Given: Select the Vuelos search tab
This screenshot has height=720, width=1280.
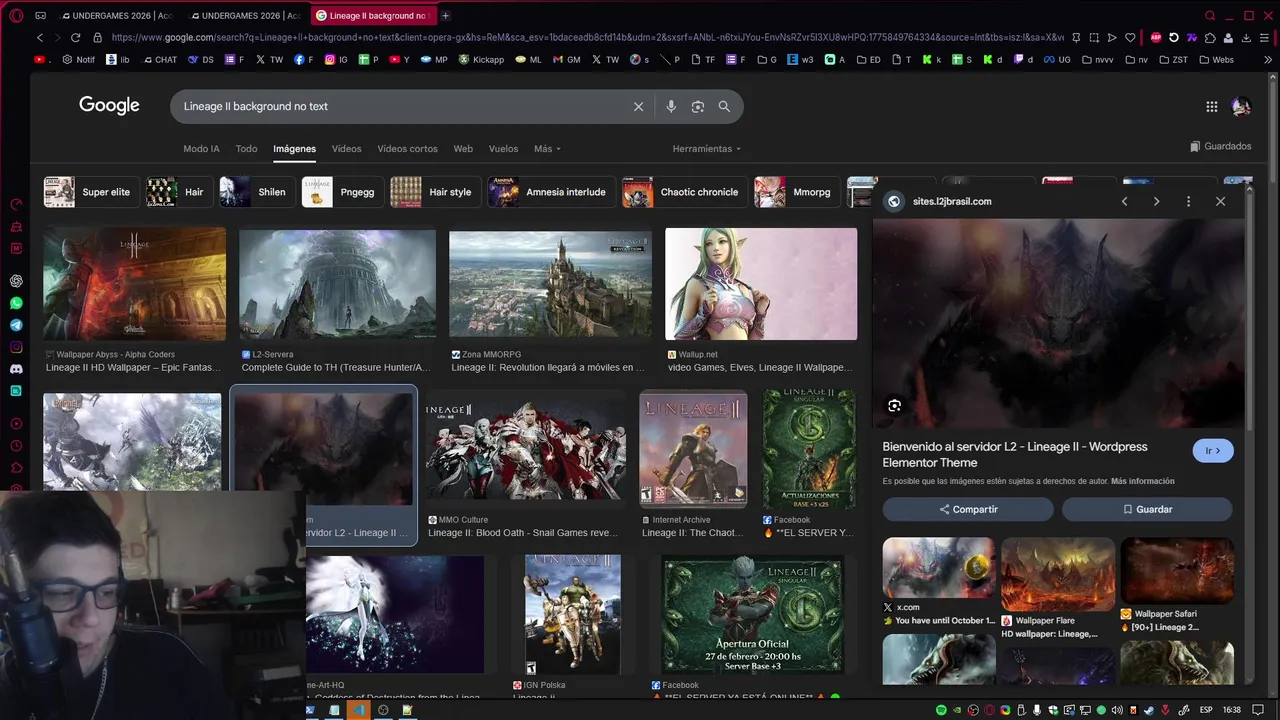Looking at the screenshot, I should 503,149.
